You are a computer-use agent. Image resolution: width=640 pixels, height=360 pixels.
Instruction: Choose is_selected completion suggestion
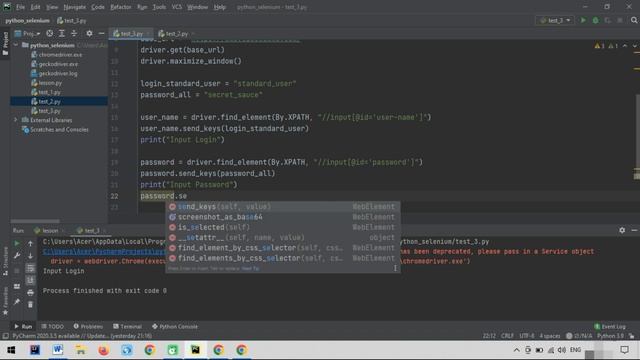[x=282, y=227]
